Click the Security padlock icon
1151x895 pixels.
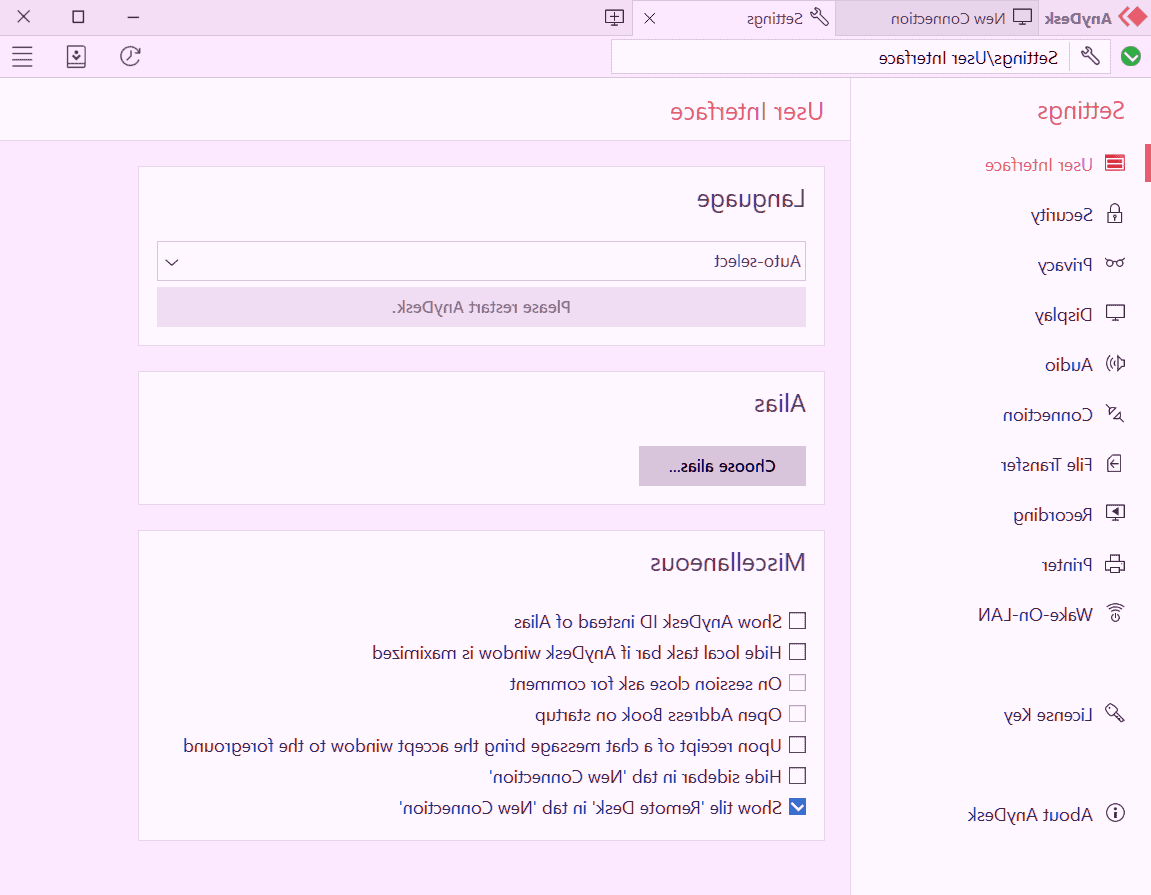(x=1115, y=214)
